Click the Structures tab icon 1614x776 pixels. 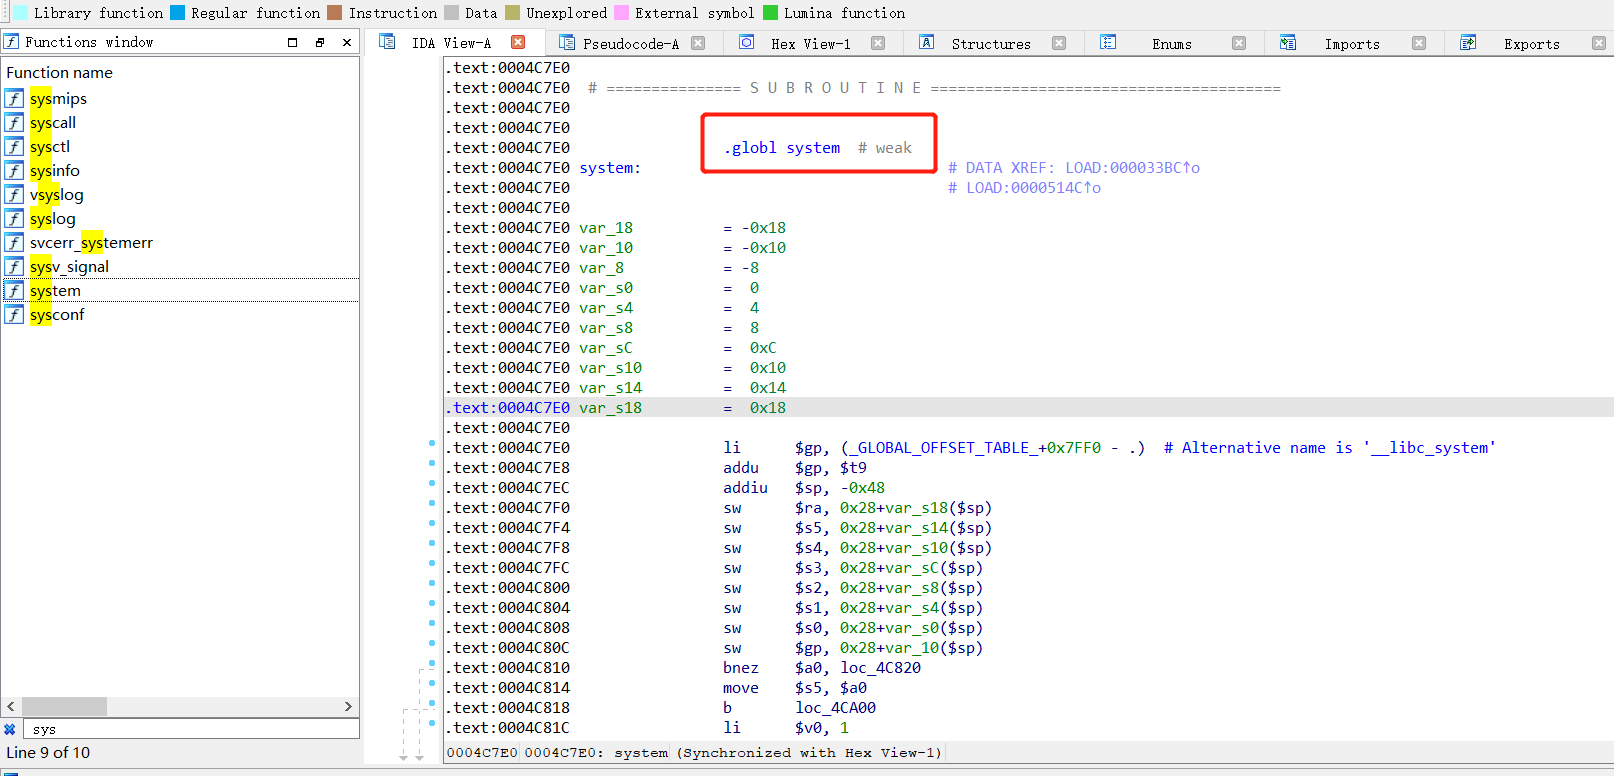927,42
